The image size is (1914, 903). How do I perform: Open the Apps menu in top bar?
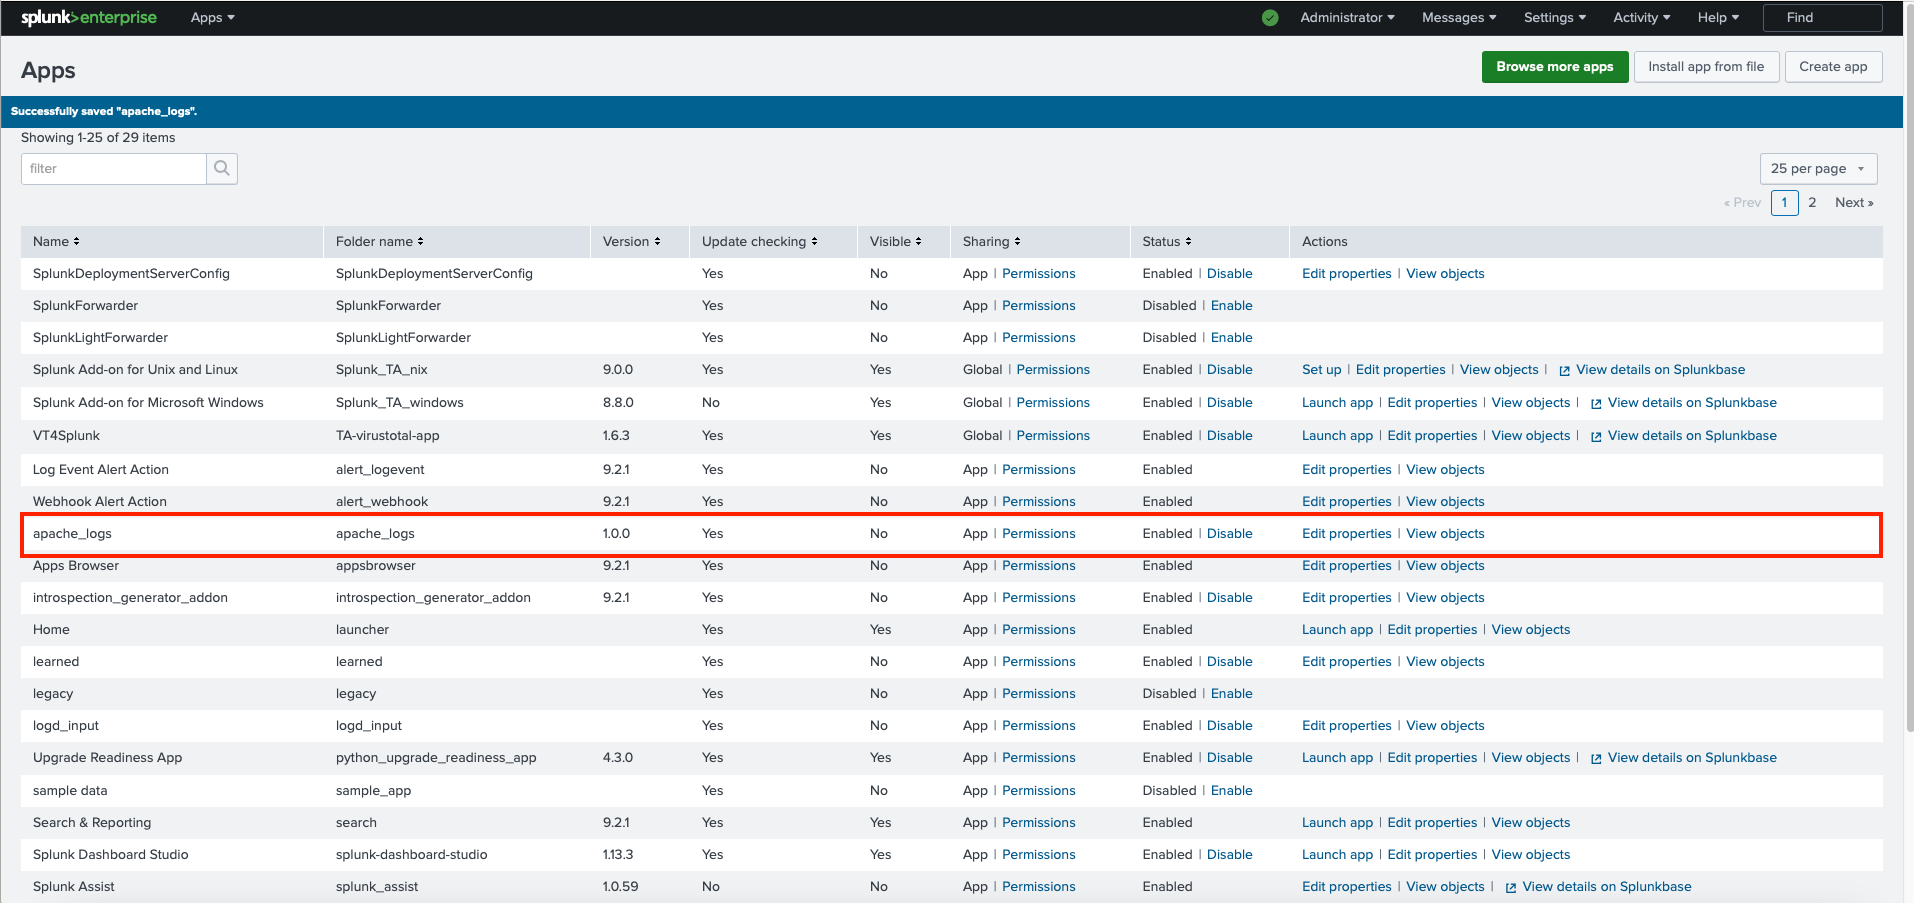[x=212, y=17]
